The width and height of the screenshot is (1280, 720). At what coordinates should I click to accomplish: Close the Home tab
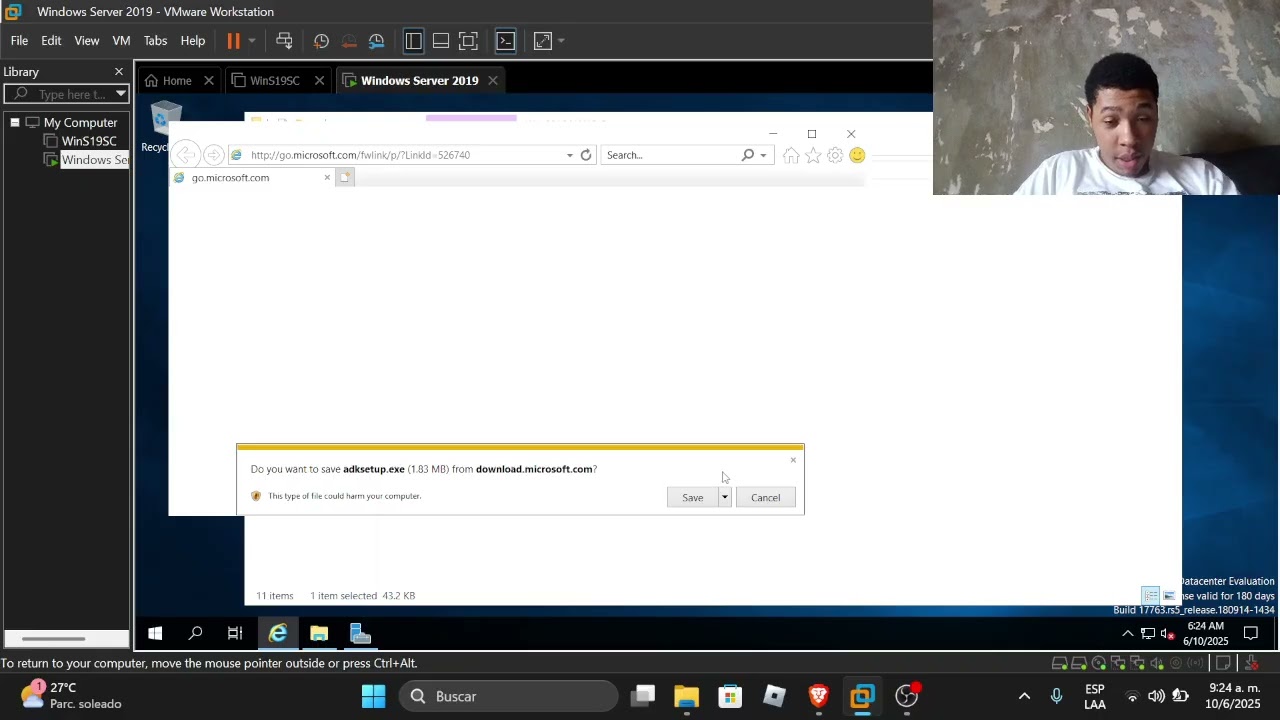click(x=209, y=81)
